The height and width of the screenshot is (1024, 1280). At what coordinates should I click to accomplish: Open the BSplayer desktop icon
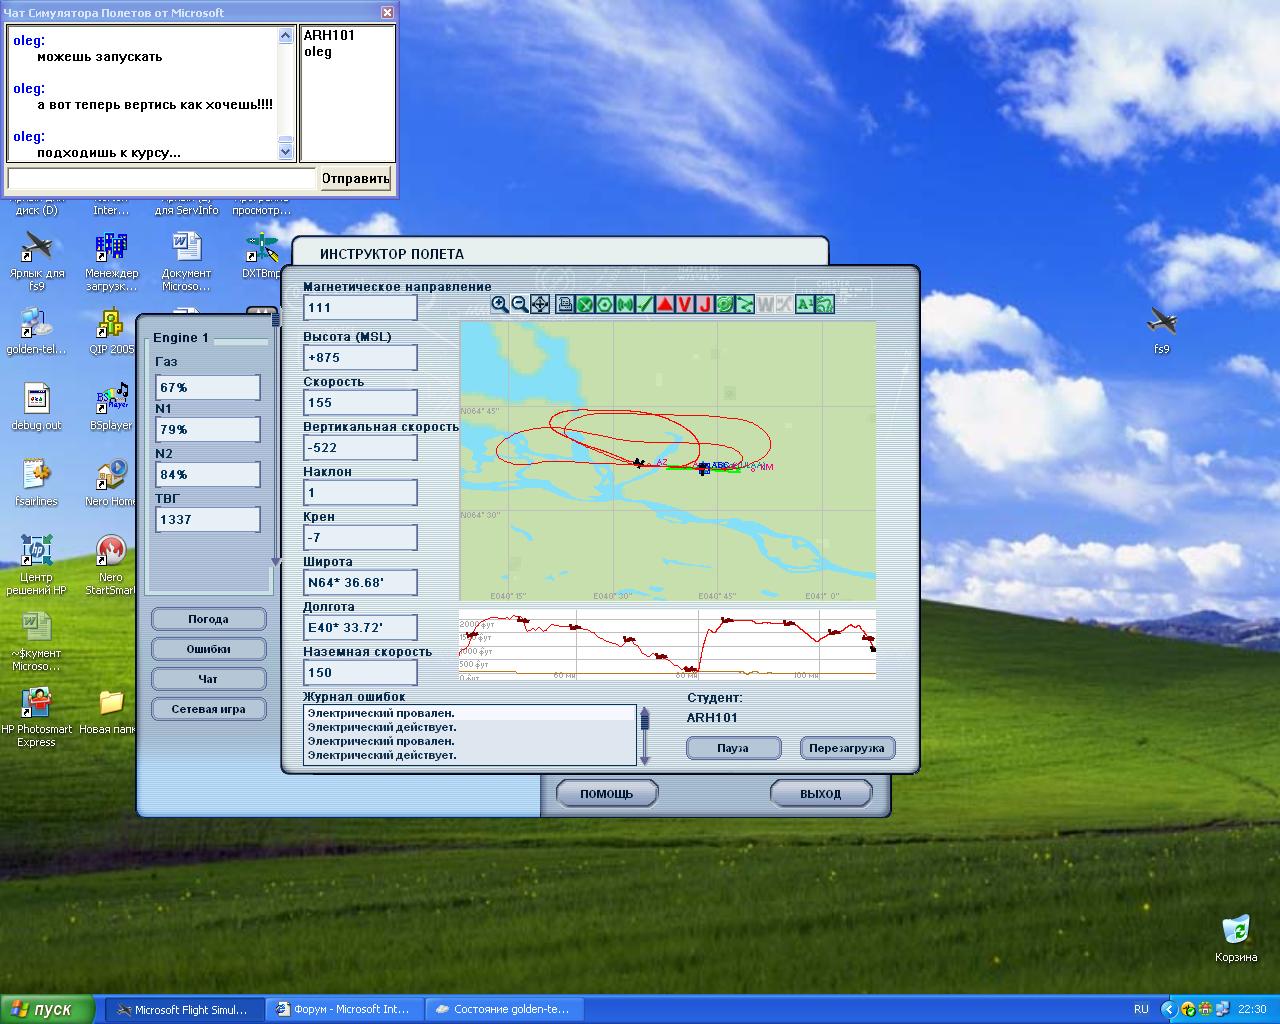(111, 408)
